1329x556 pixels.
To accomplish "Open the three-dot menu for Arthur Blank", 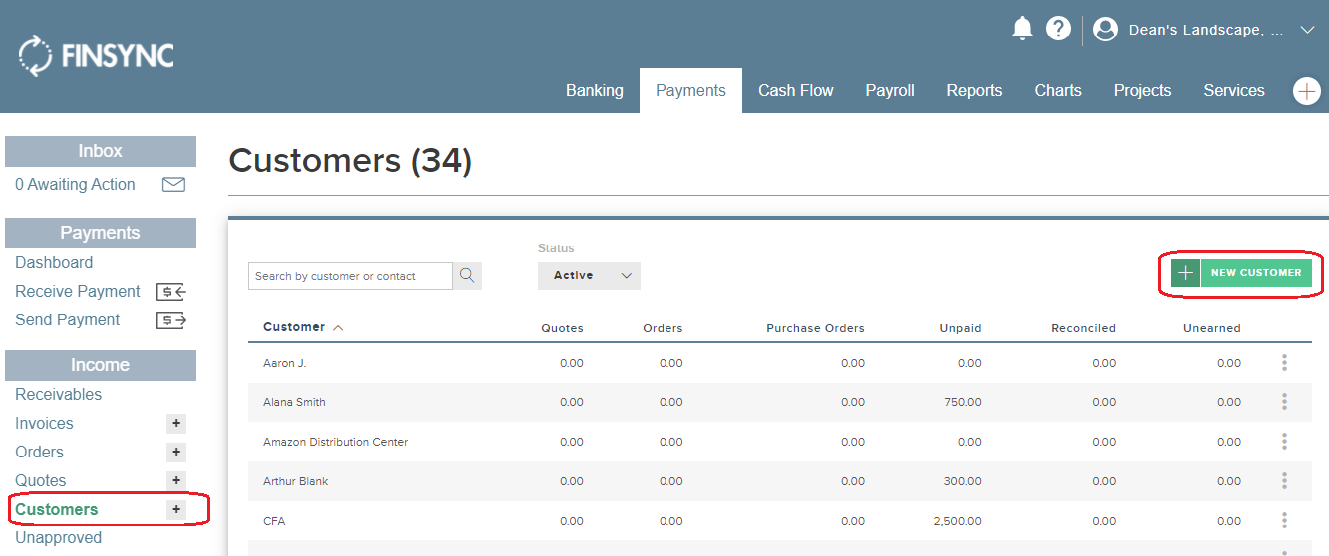I will pos(1284,481).
